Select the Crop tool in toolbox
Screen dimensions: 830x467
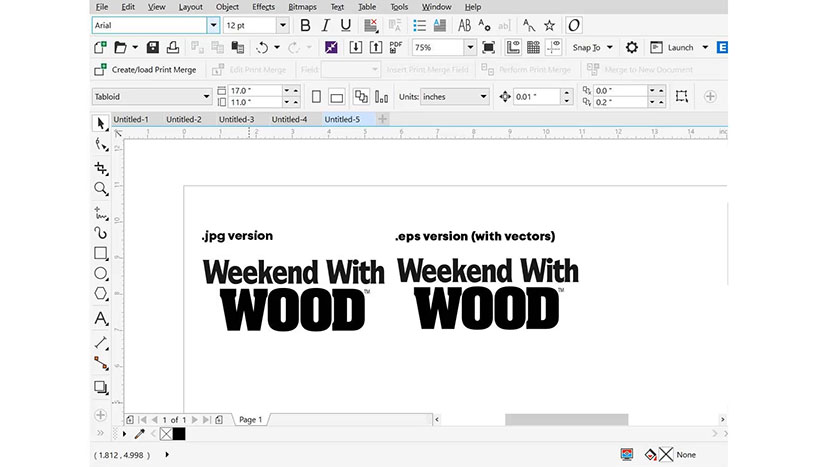(101, 167)
